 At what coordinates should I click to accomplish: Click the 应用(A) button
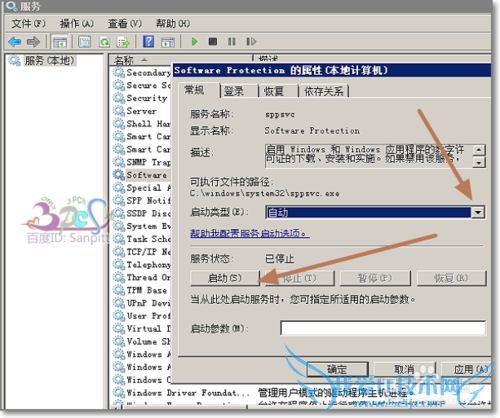click(467, 369)
